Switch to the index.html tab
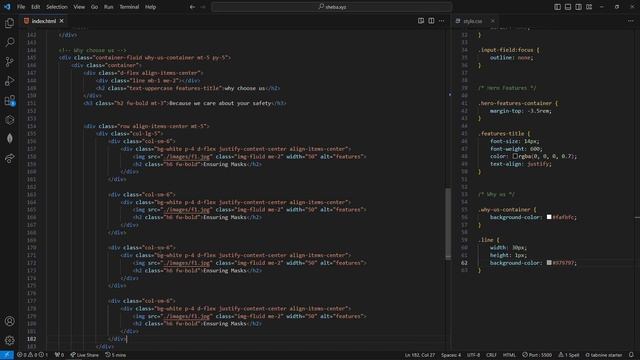 click(44, 21)
